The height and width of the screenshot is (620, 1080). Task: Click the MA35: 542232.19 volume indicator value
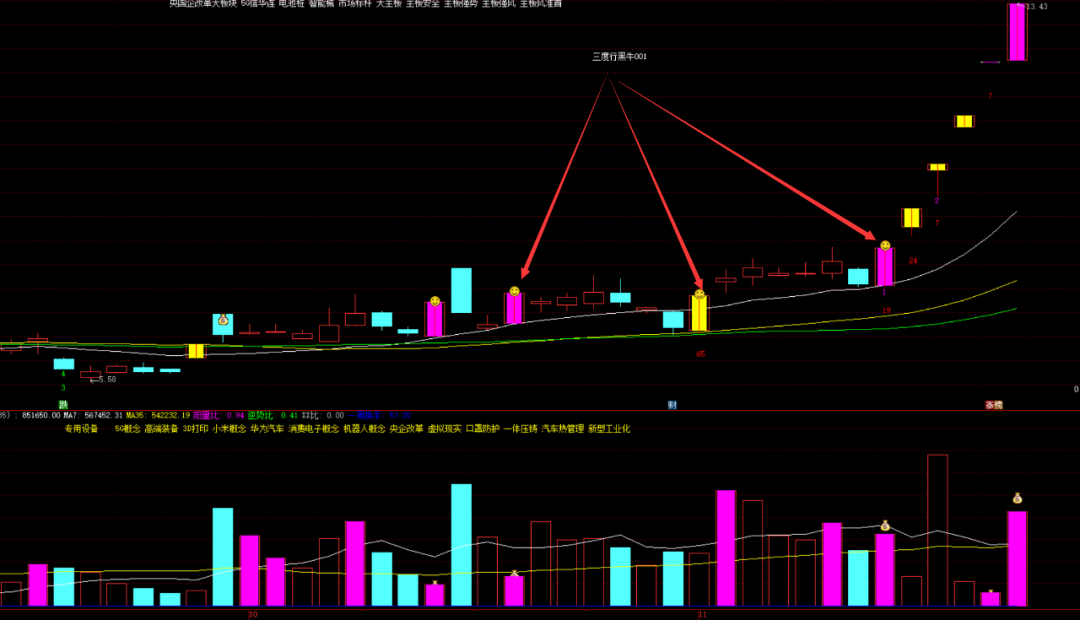pos(158,415)
